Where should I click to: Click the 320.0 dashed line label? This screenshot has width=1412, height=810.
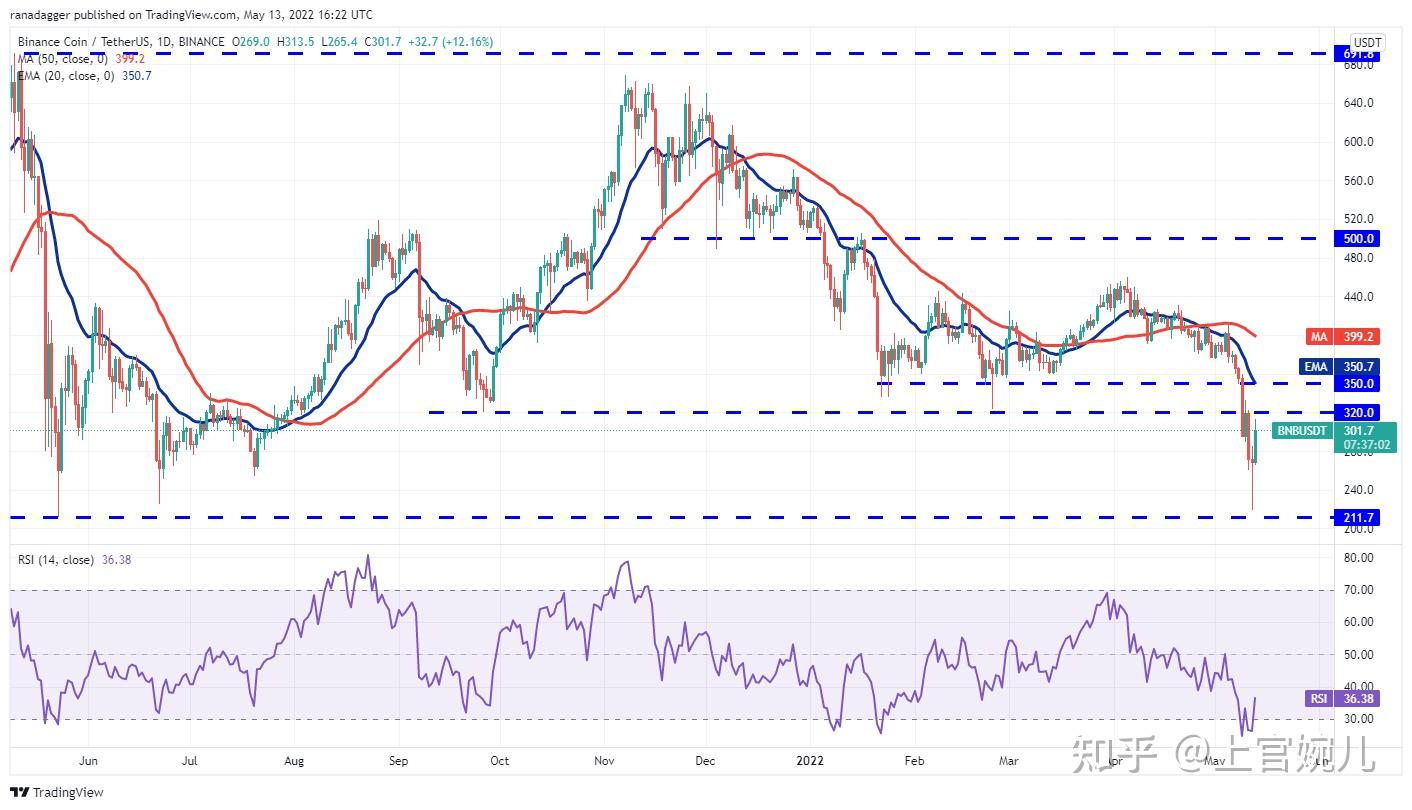click(1359, 412)
